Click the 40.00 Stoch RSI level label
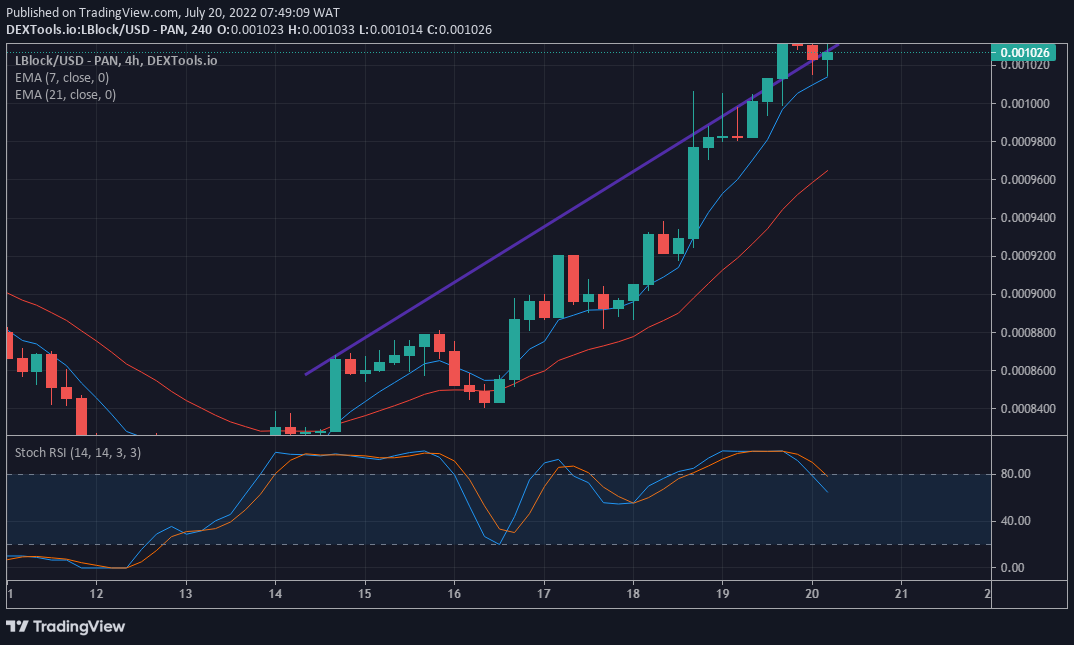1074x645 pixels. coord(1015,521)
